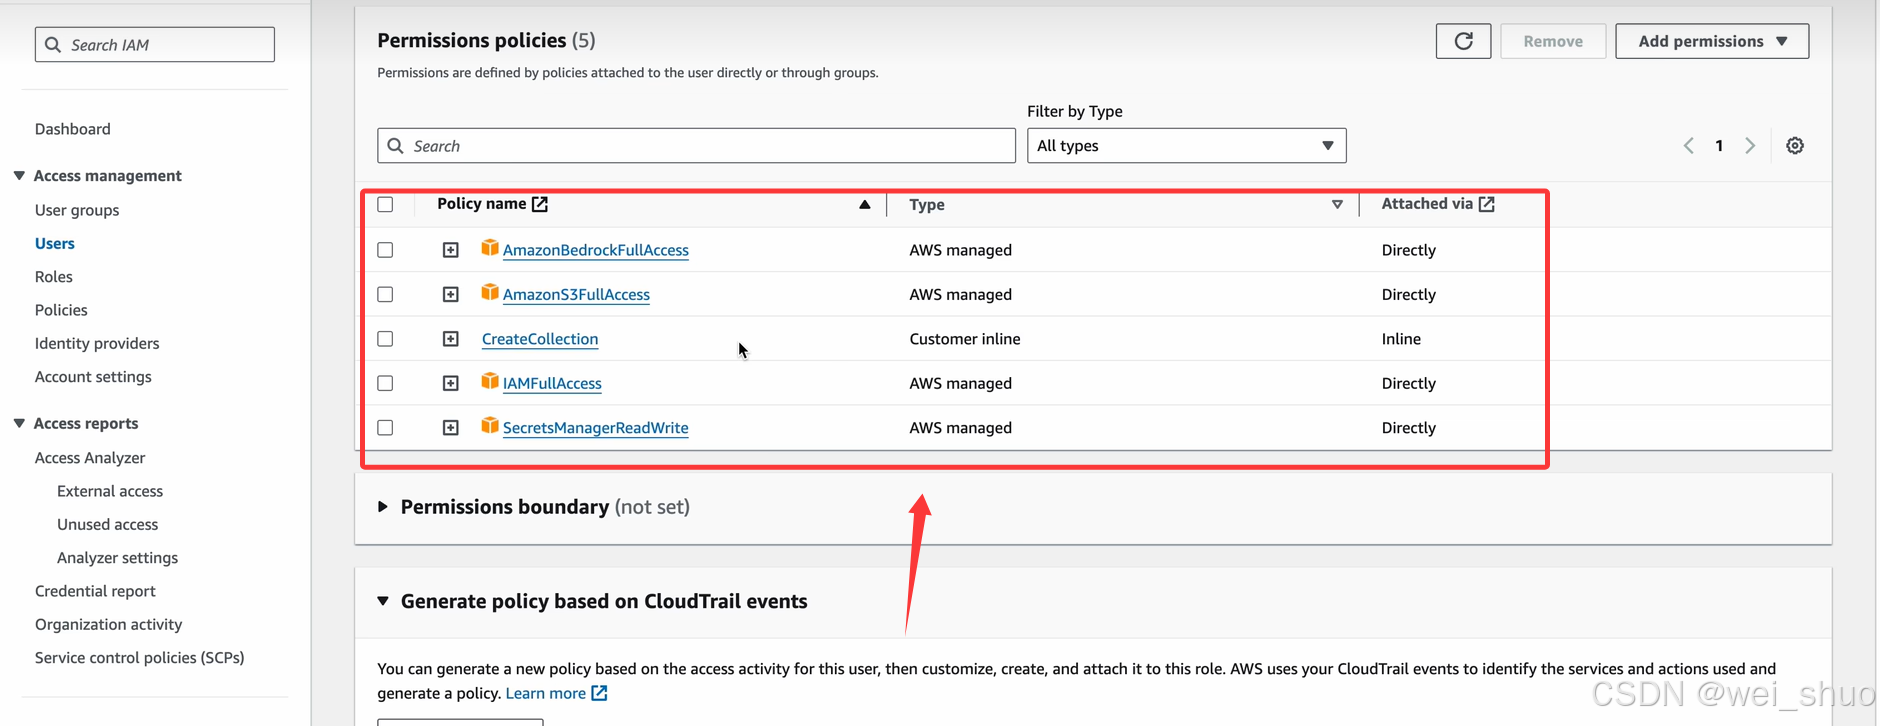Open Access Analyzer in the sidebar
The height and width of the screenshot is (726, 1880).
click(x=90, y=458)
